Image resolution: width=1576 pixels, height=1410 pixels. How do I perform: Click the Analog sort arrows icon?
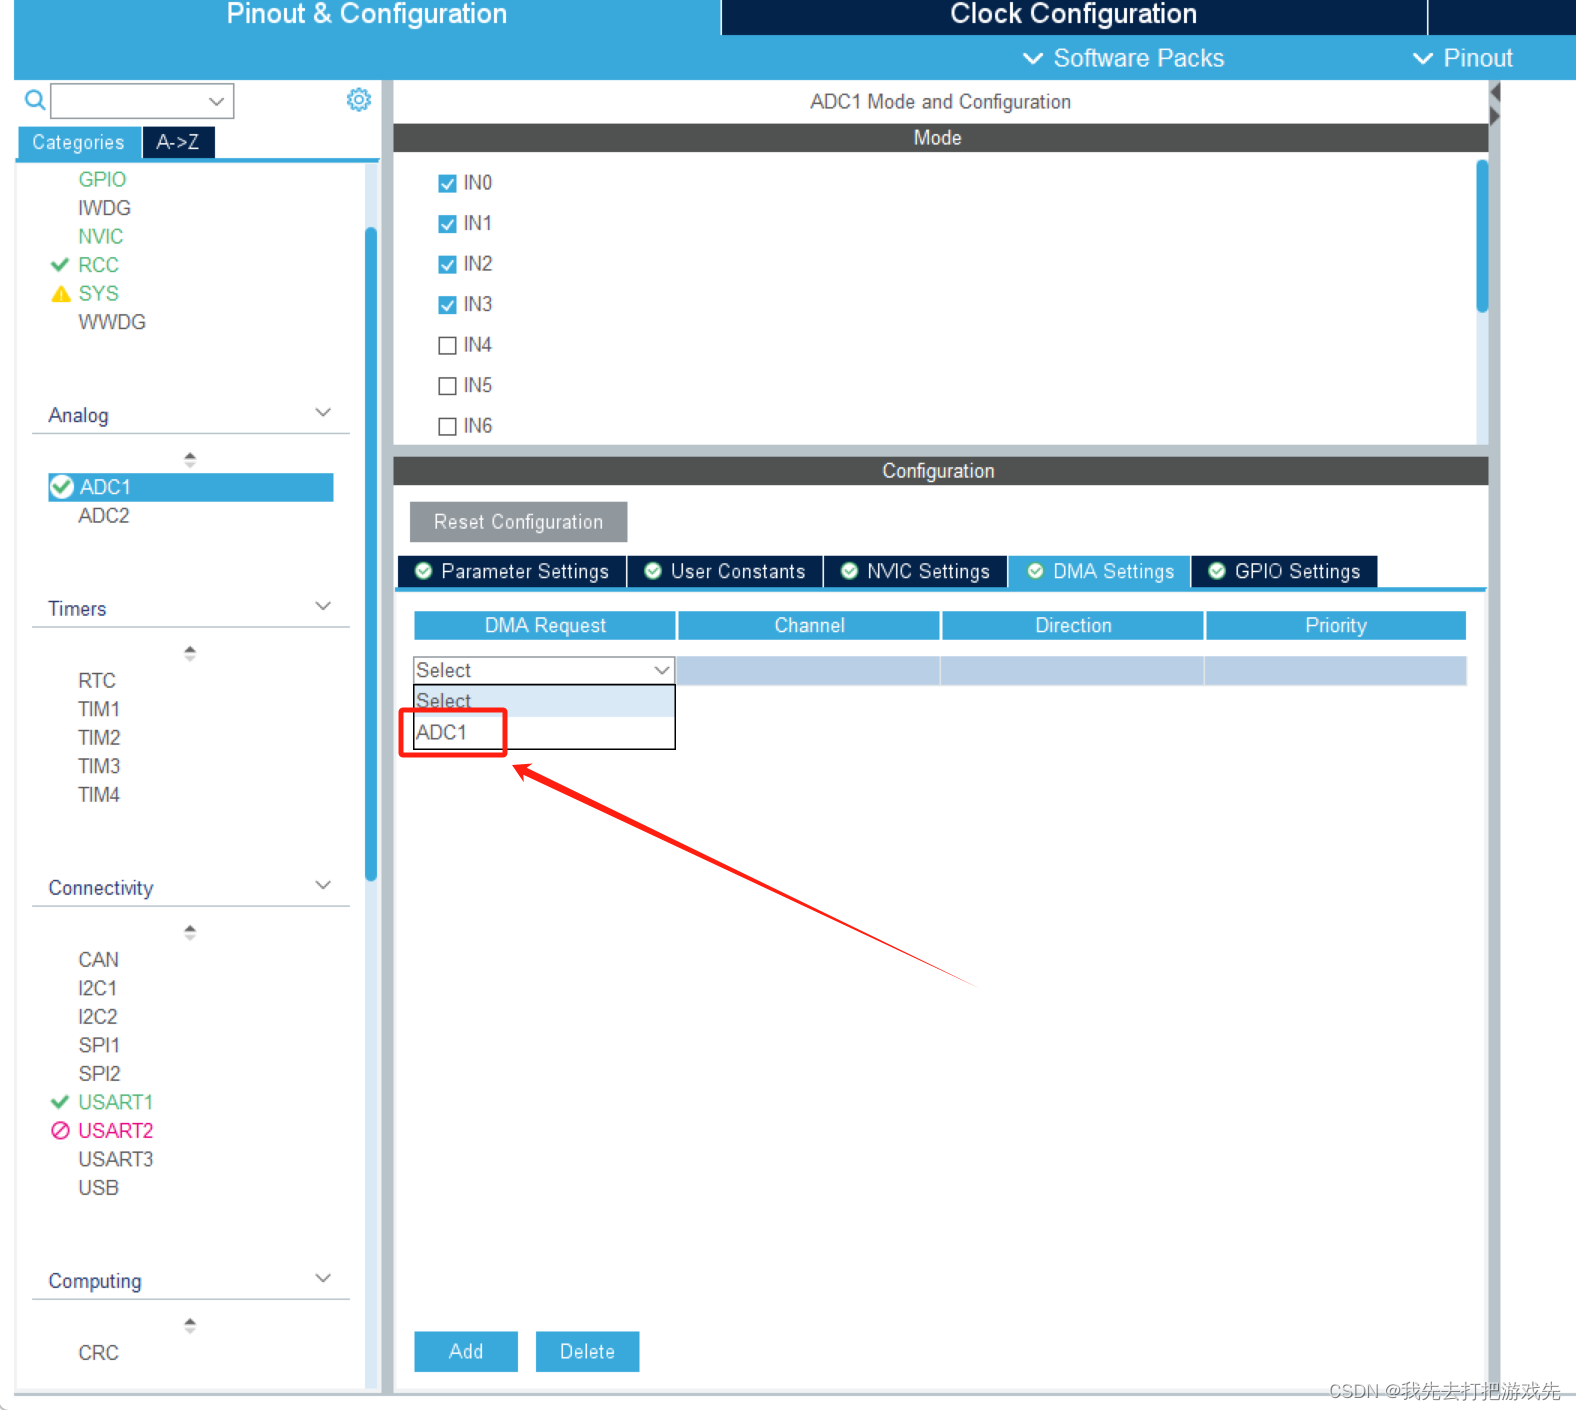[x=190, y=460]
